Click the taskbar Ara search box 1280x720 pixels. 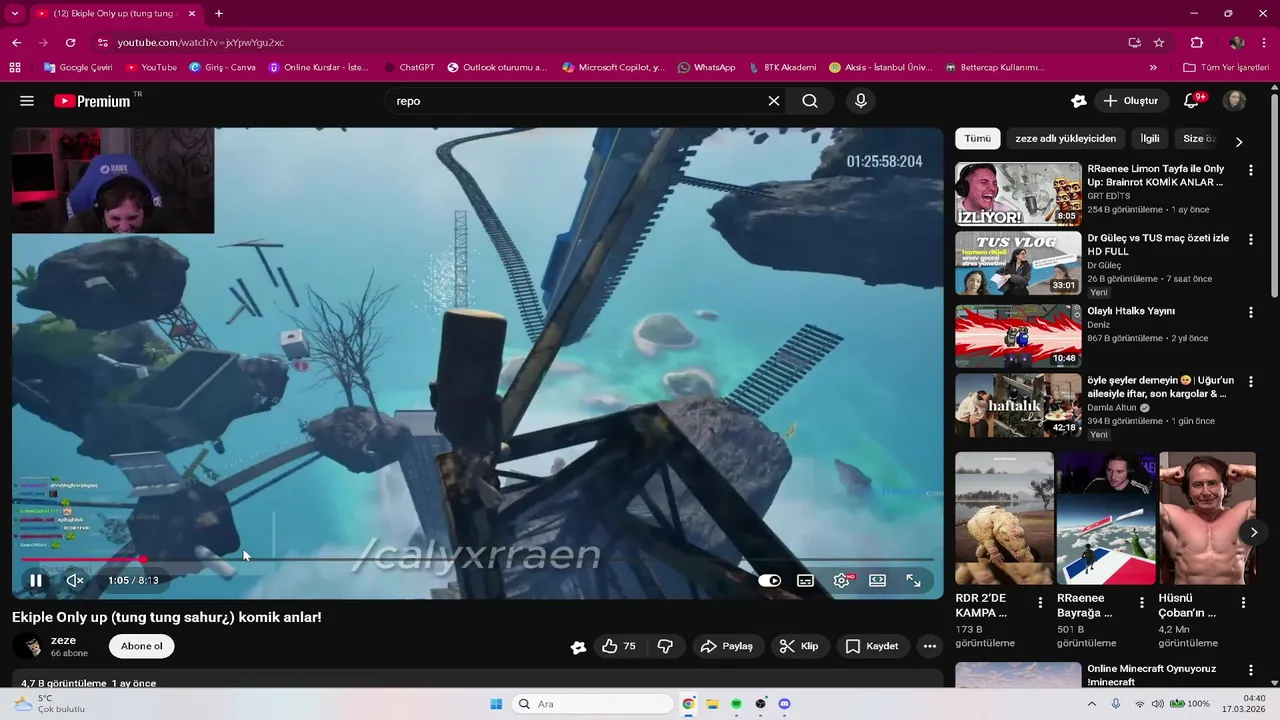click(593, 704)
